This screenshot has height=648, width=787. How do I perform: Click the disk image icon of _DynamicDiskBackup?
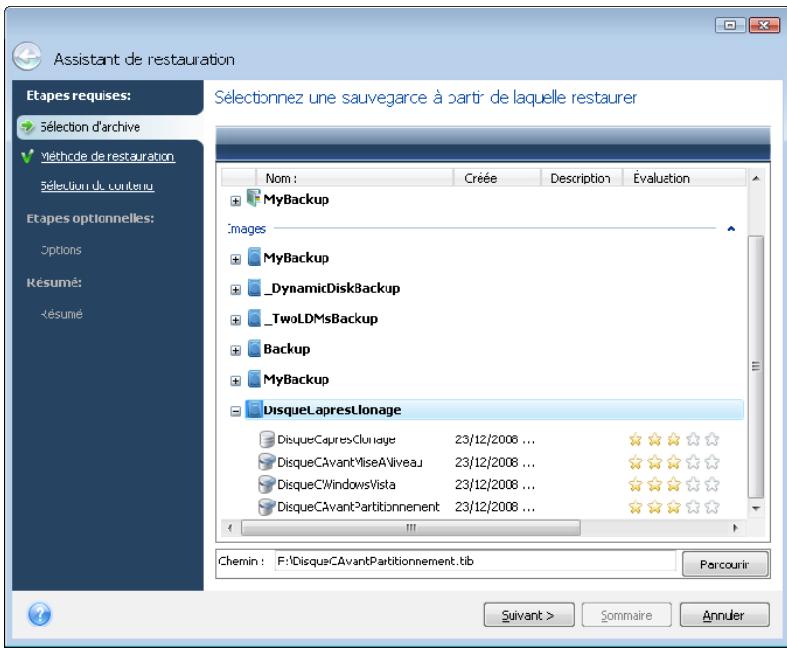pos(254,288)
